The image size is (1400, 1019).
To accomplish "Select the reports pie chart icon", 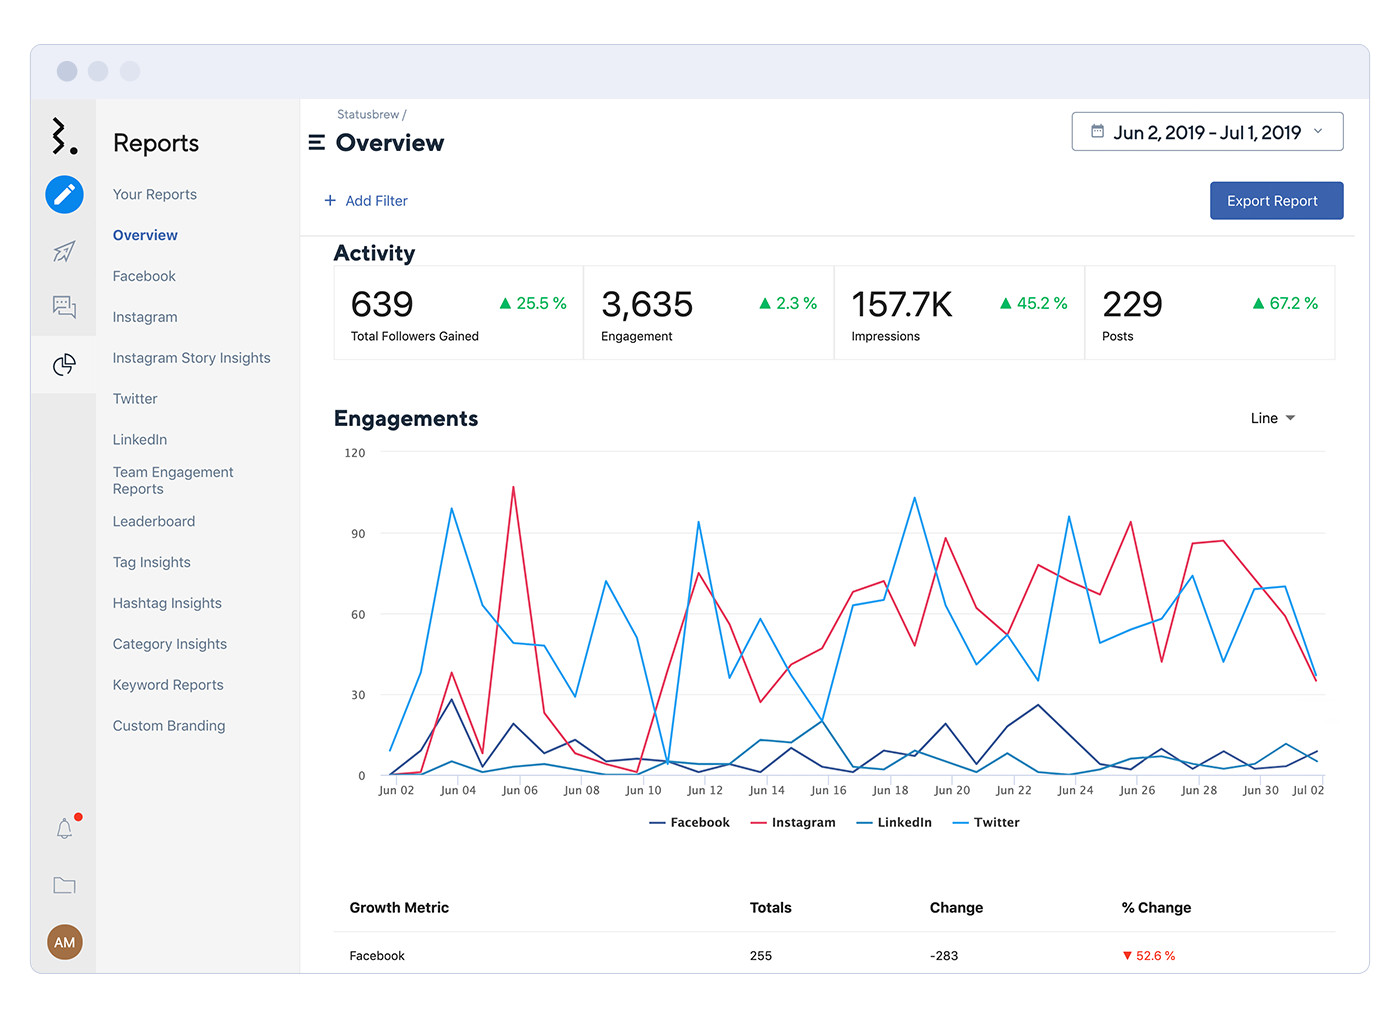I will (64, 365).
